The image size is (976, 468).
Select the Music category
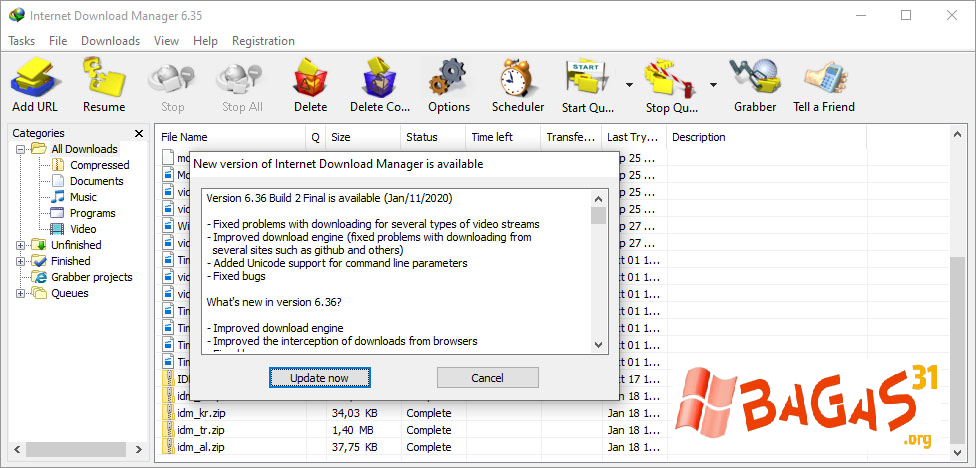click(83, 197)
